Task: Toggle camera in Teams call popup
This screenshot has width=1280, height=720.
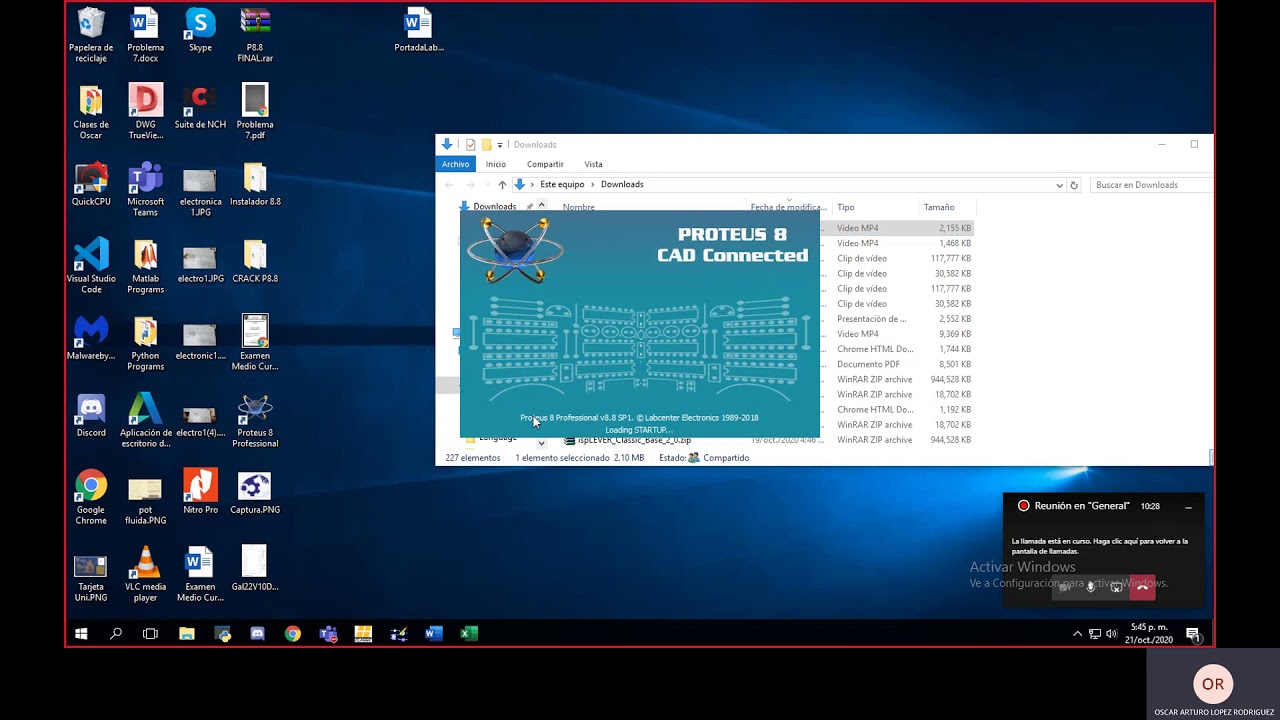Action: click(1065, 588)
